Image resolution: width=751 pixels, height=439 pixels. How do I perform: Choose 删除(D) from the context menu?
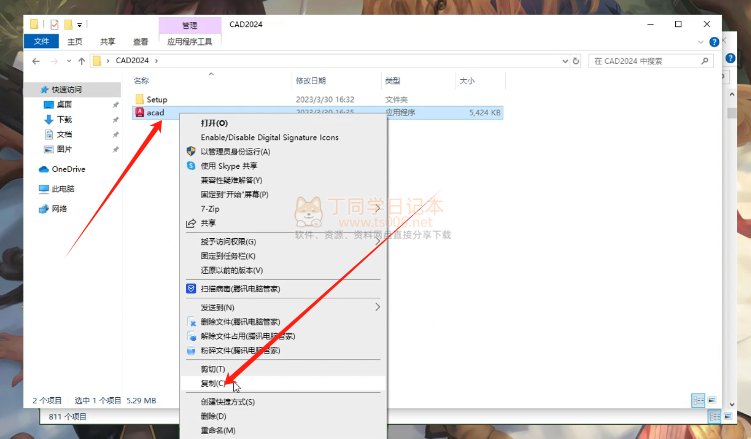pos(284,416)
